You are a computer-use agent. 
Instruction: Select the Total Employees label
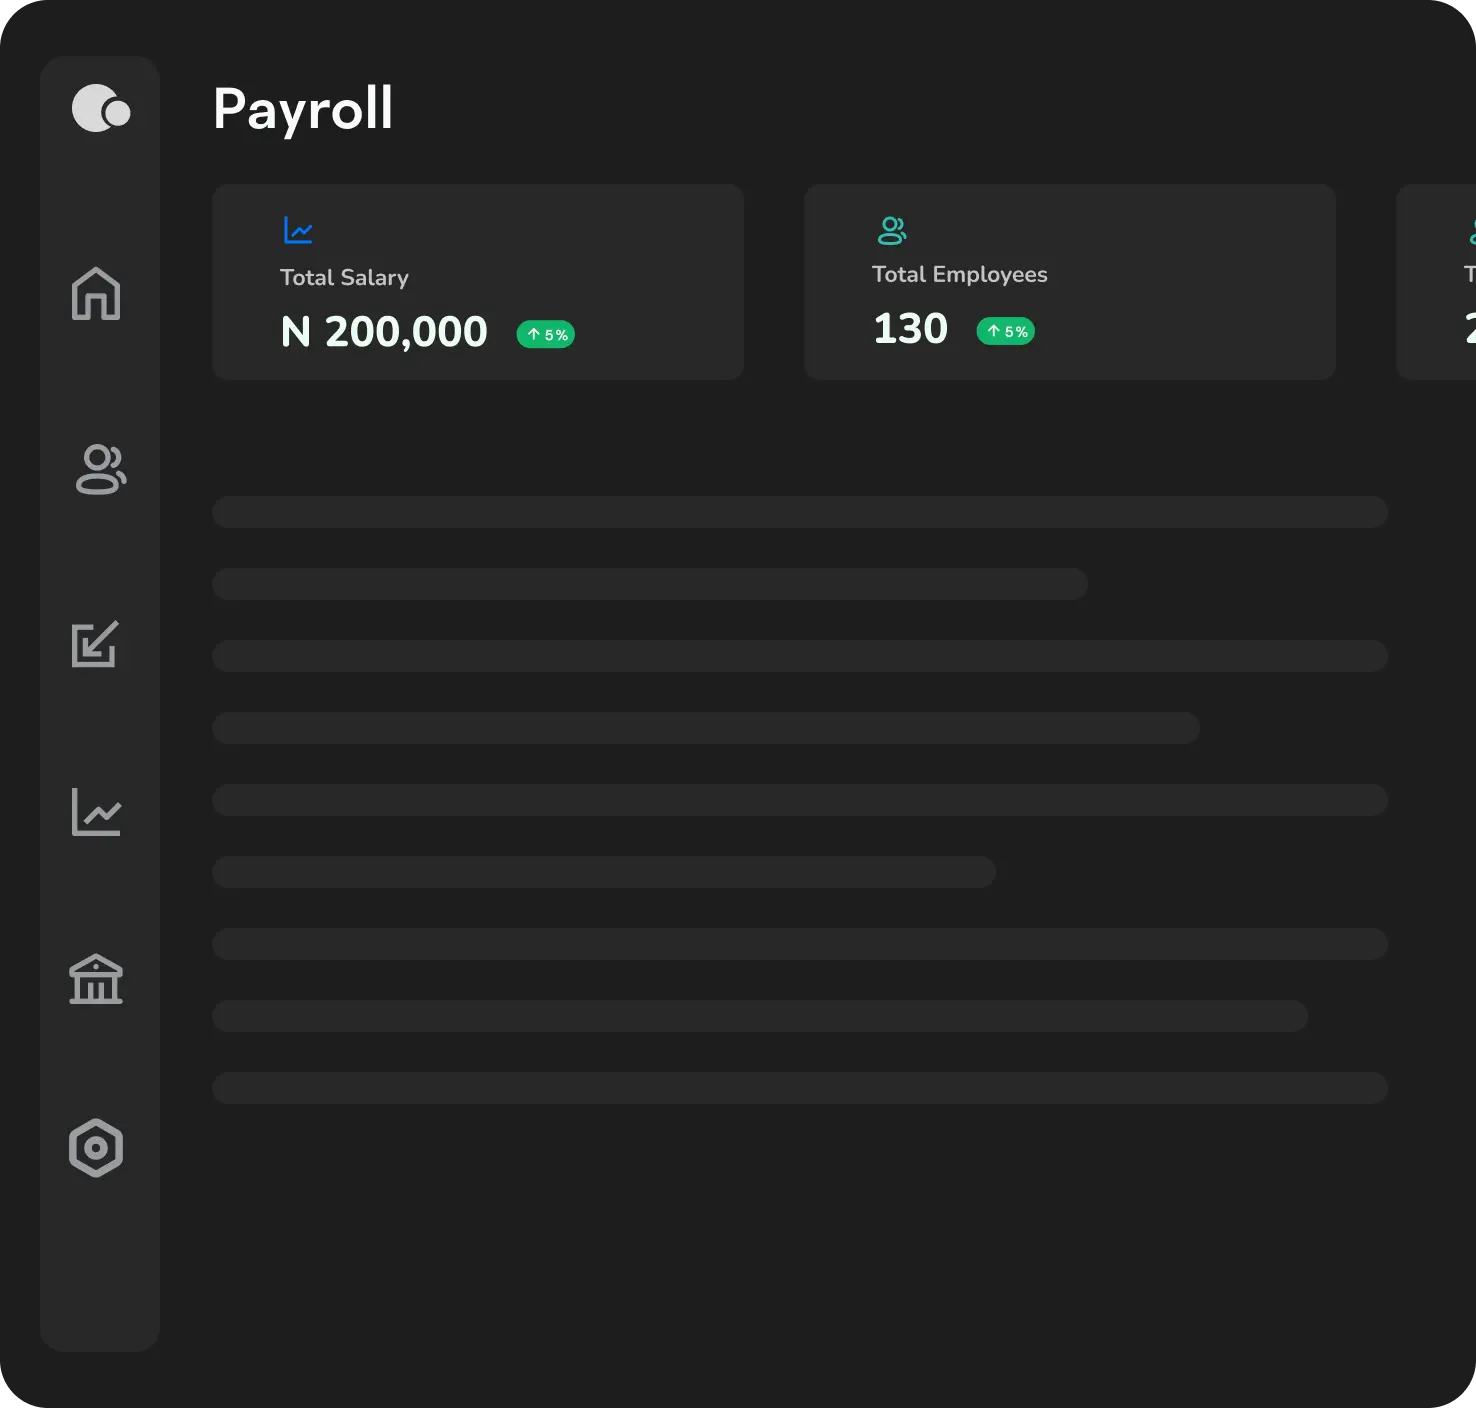point(959,275)
